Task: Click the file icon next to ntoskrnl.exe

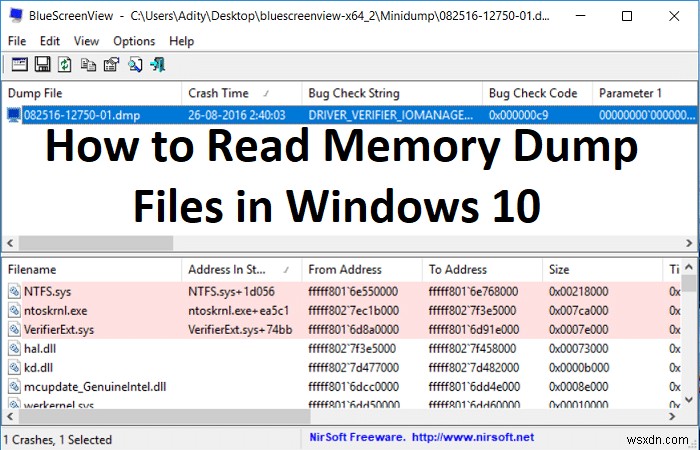Action: point(14,311)
